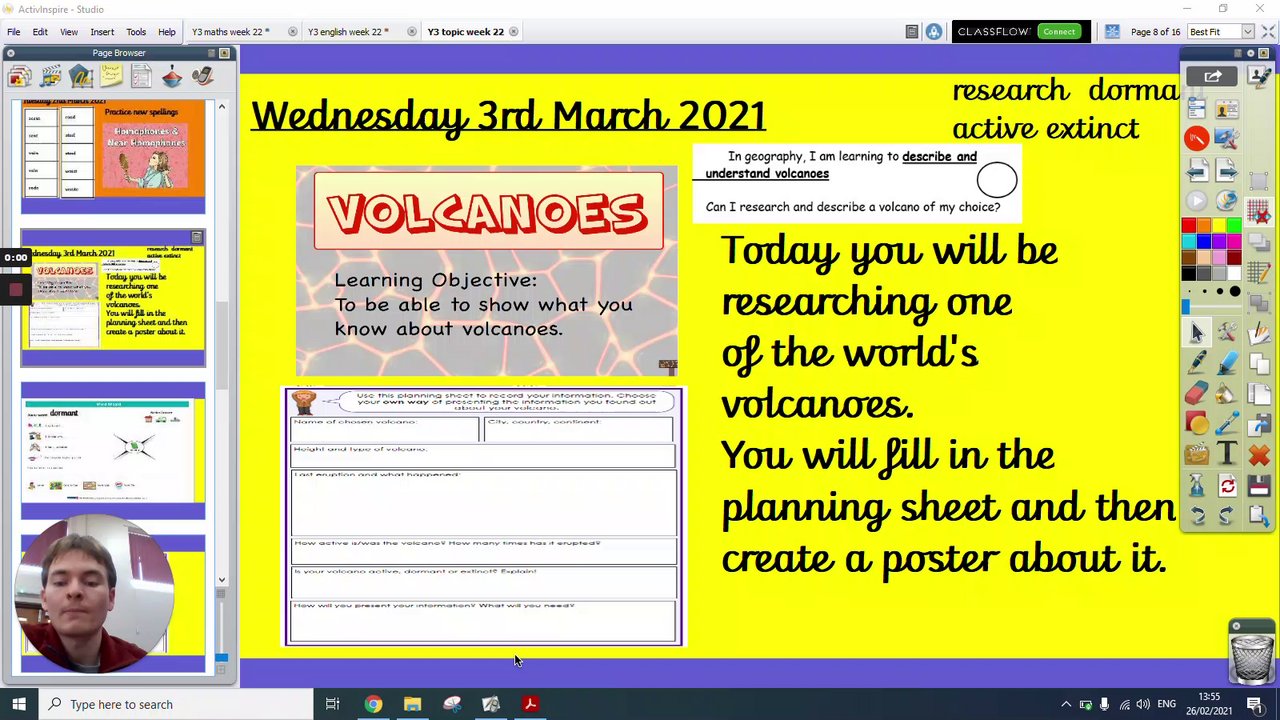Pick the black color swatch

(x=1188, y=273)
